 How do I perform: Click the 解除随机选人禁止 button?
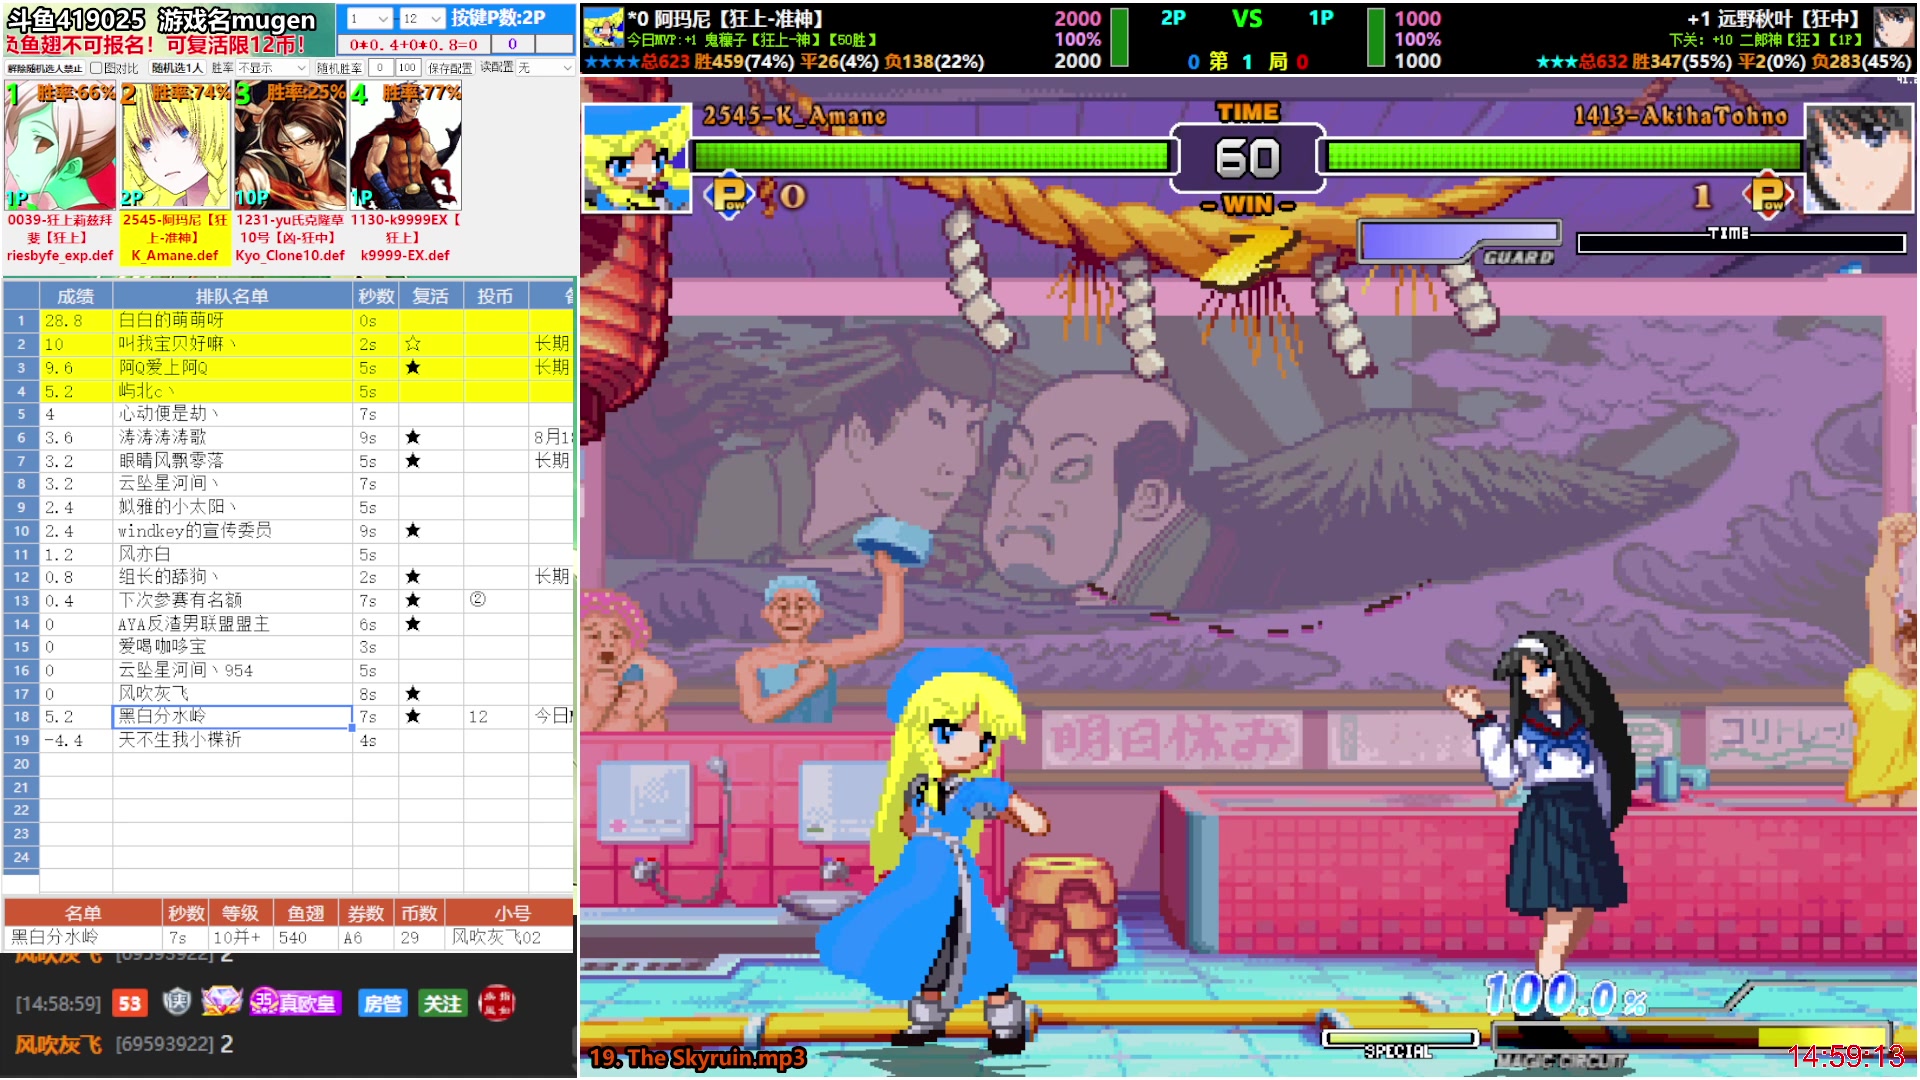(44, 68)
